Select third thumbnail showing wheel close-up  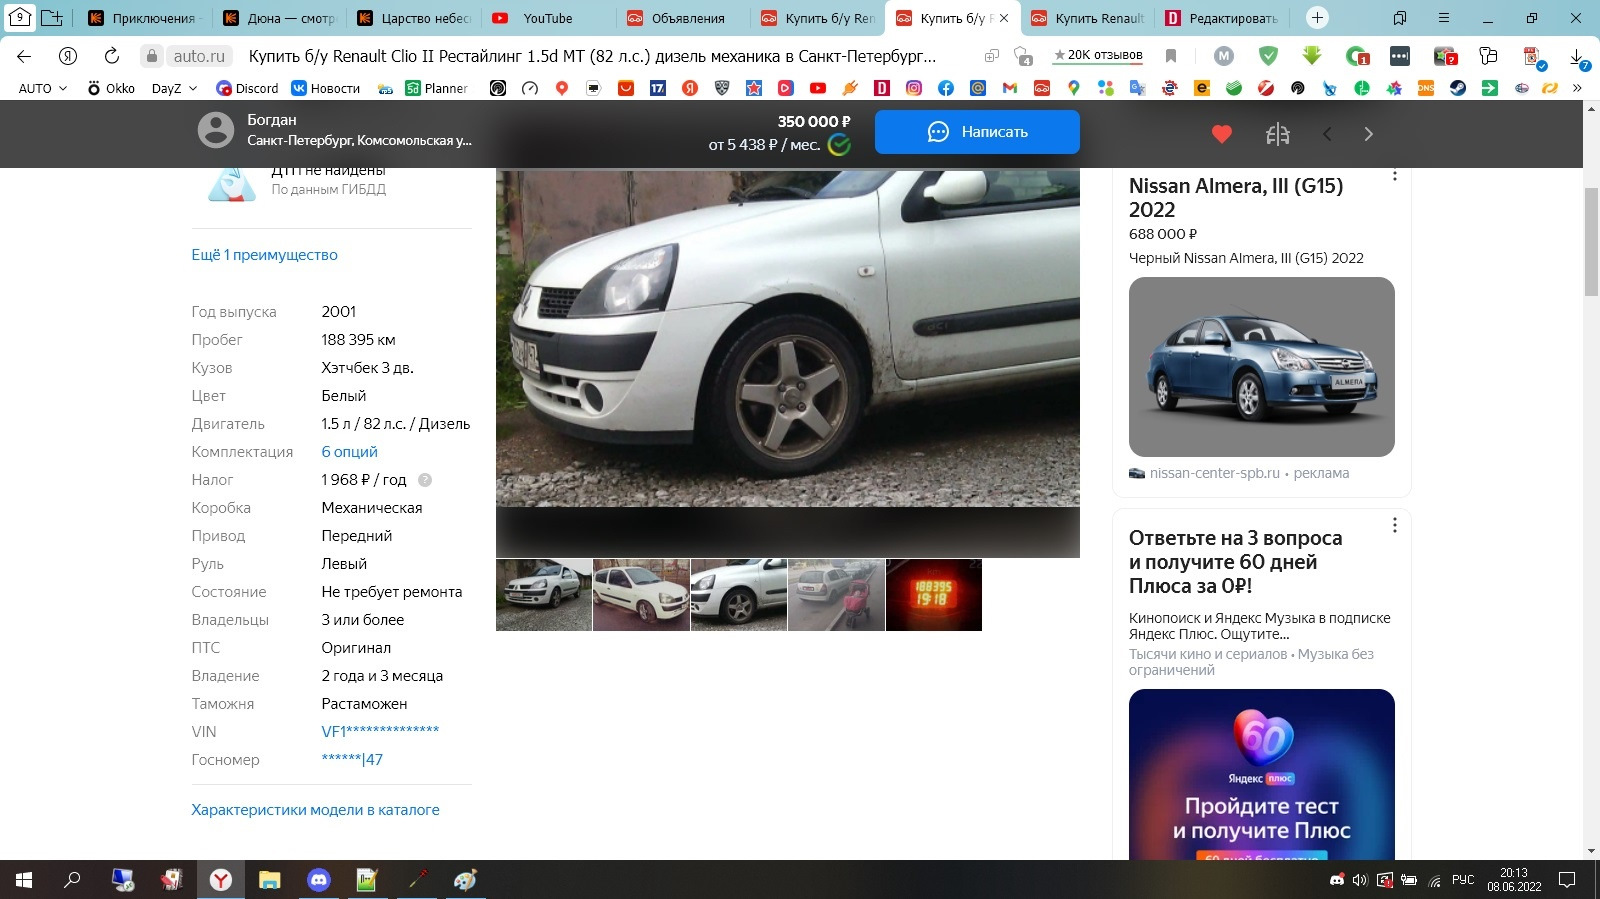tap(739, 595)
